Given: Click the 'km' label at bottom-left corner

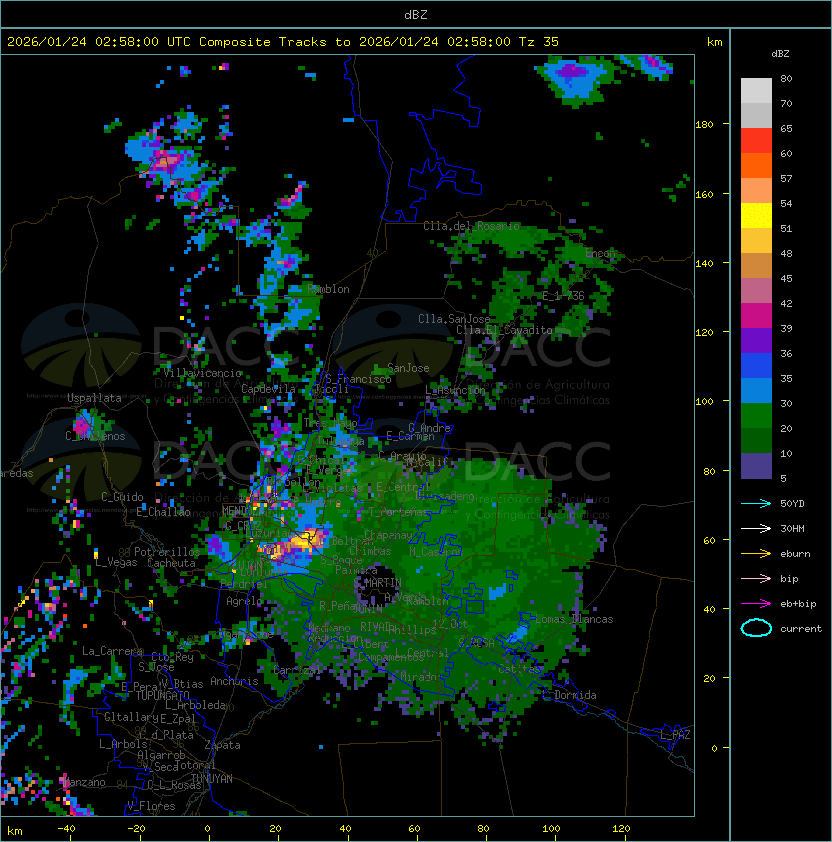Looking at the screenshot, I should click(15, 831).
